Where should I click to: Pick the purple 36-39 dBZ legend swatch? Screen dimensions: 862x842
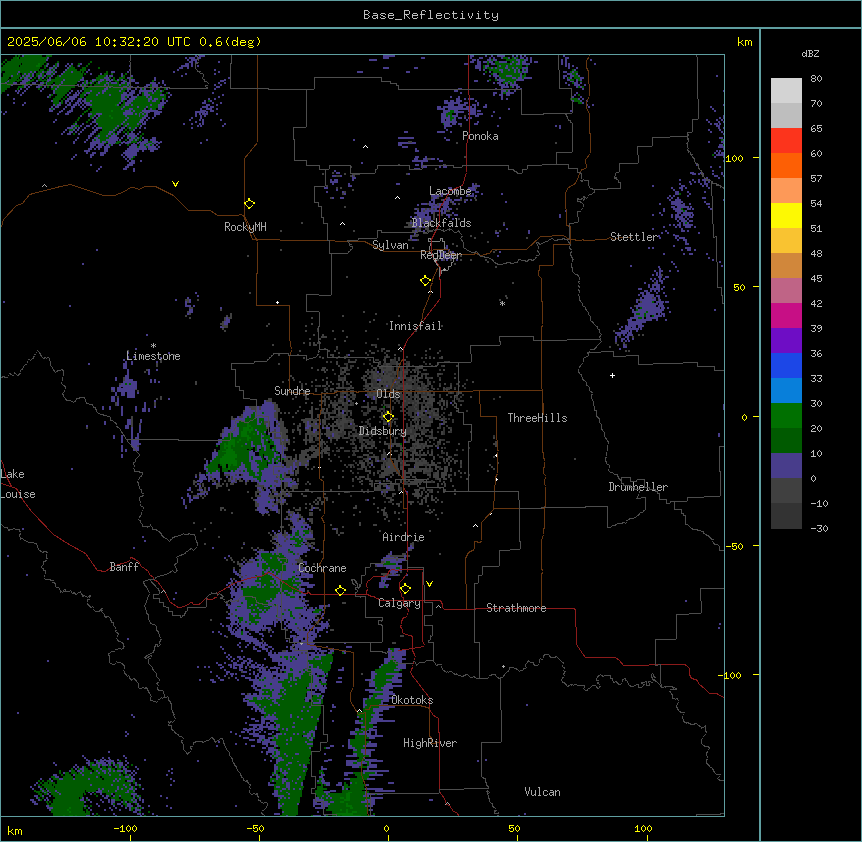tap(786, 341)
